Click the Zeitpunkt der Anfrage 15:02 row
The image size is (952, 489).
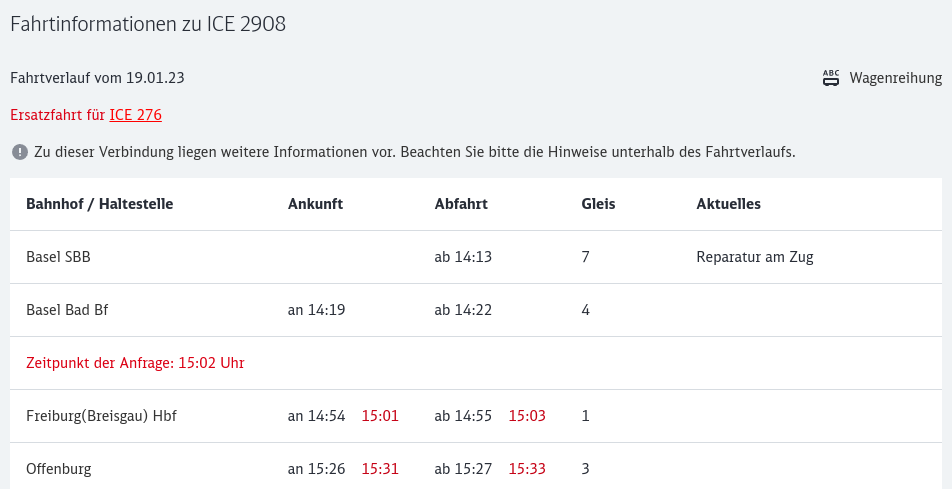(x=135, y=363)
